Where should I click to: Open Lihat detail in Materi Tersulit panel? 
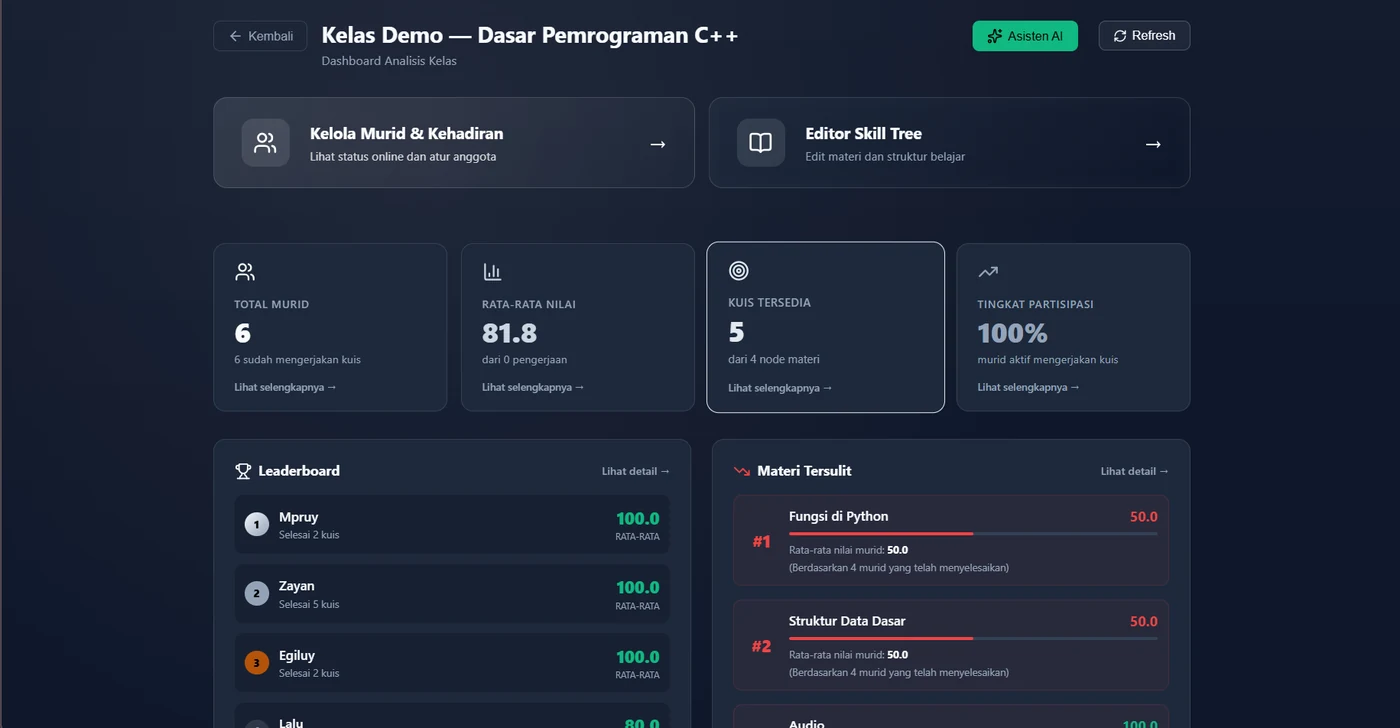coord(1135,471)
